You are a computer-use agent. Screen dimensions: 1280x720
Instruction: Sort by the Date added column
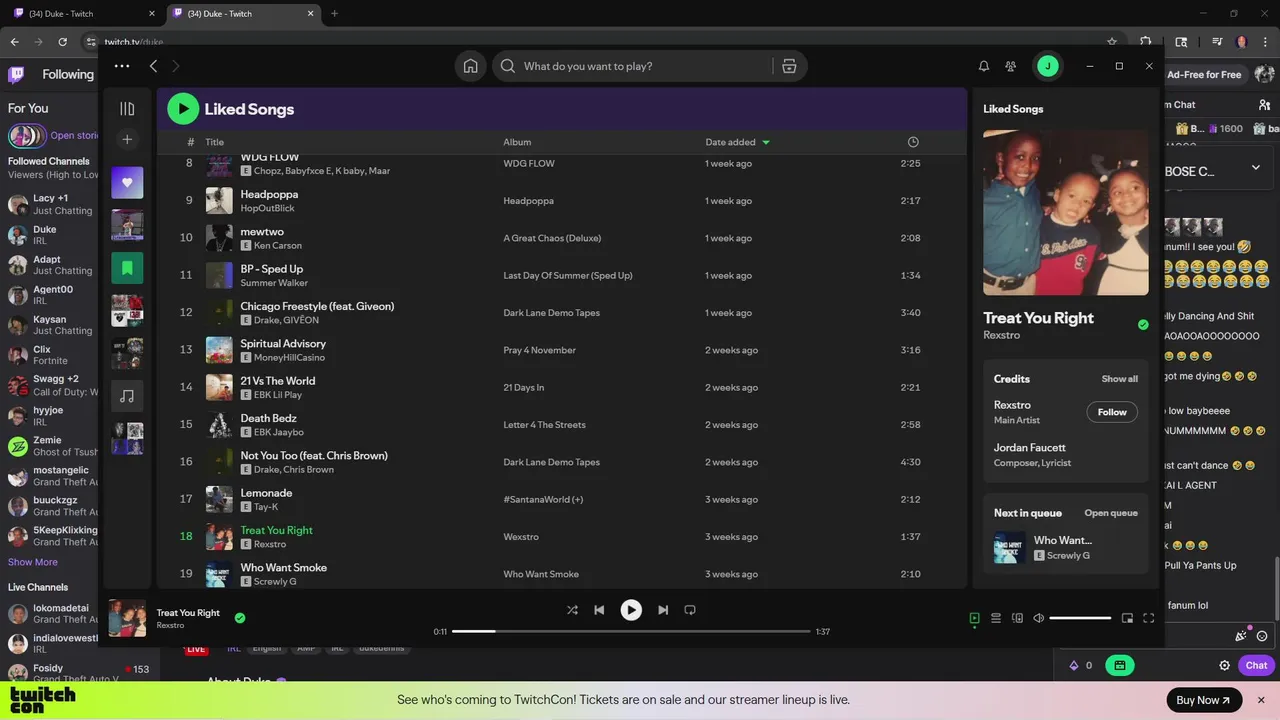pos(738,142)
